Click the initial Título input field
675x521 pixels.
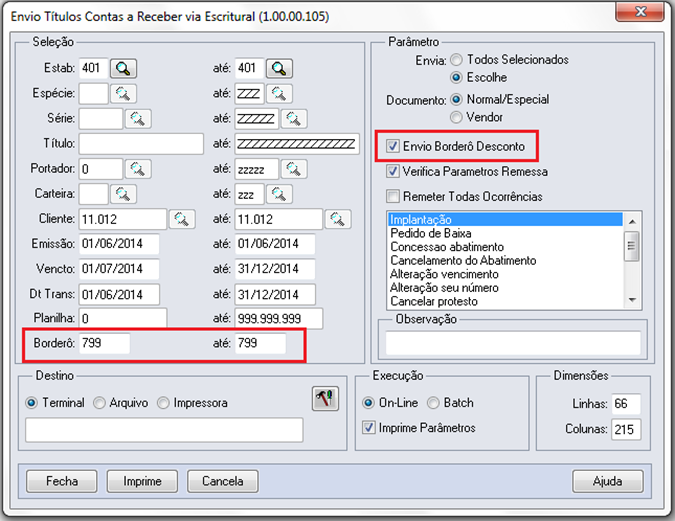point(141,143)
